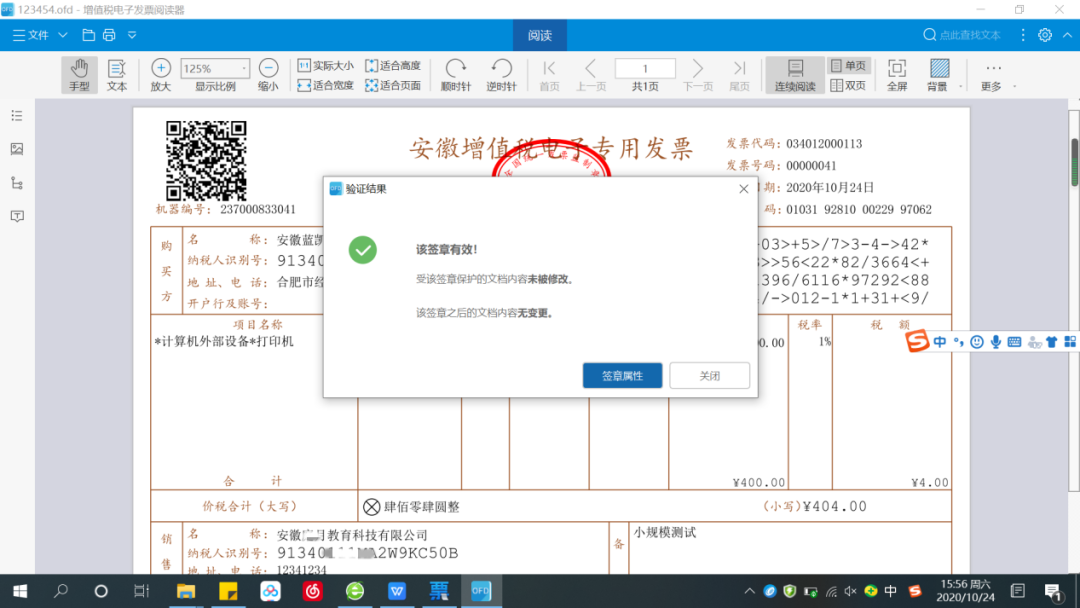Click the invoice QR code image

point(206,160)
